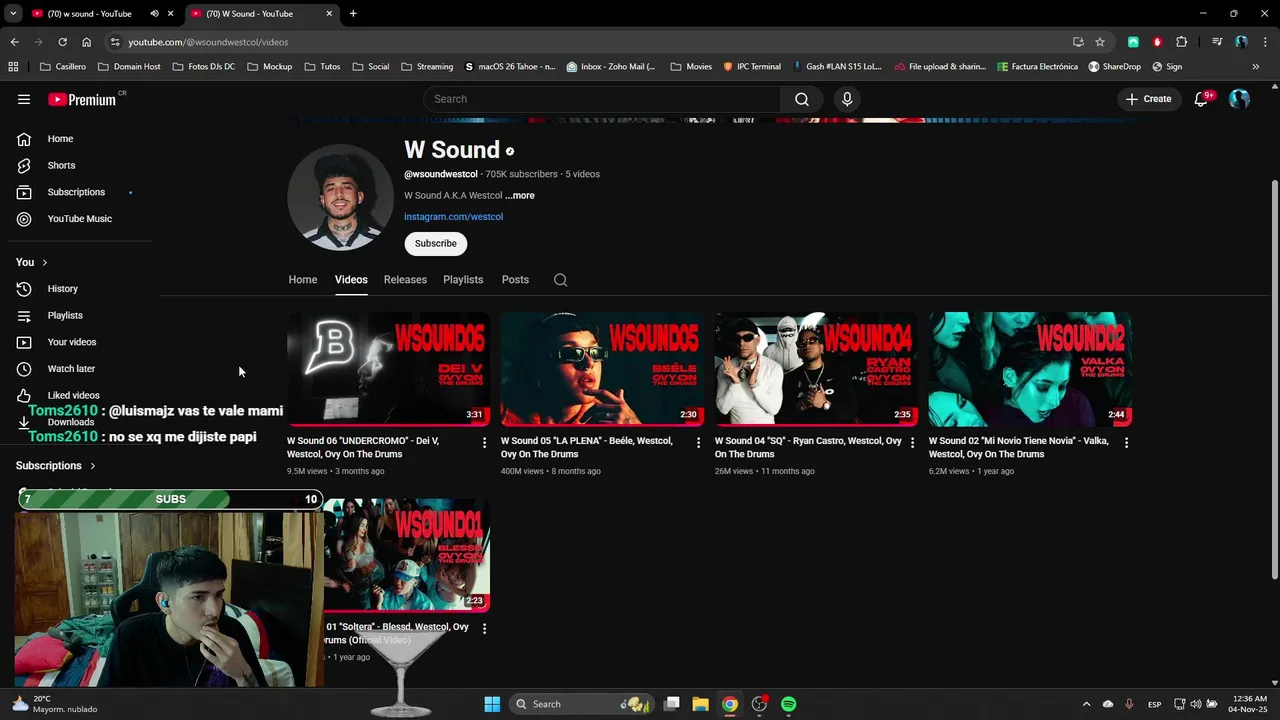Mute the first tab's audio icon
1280x720 pixels.
pos(154,14)
